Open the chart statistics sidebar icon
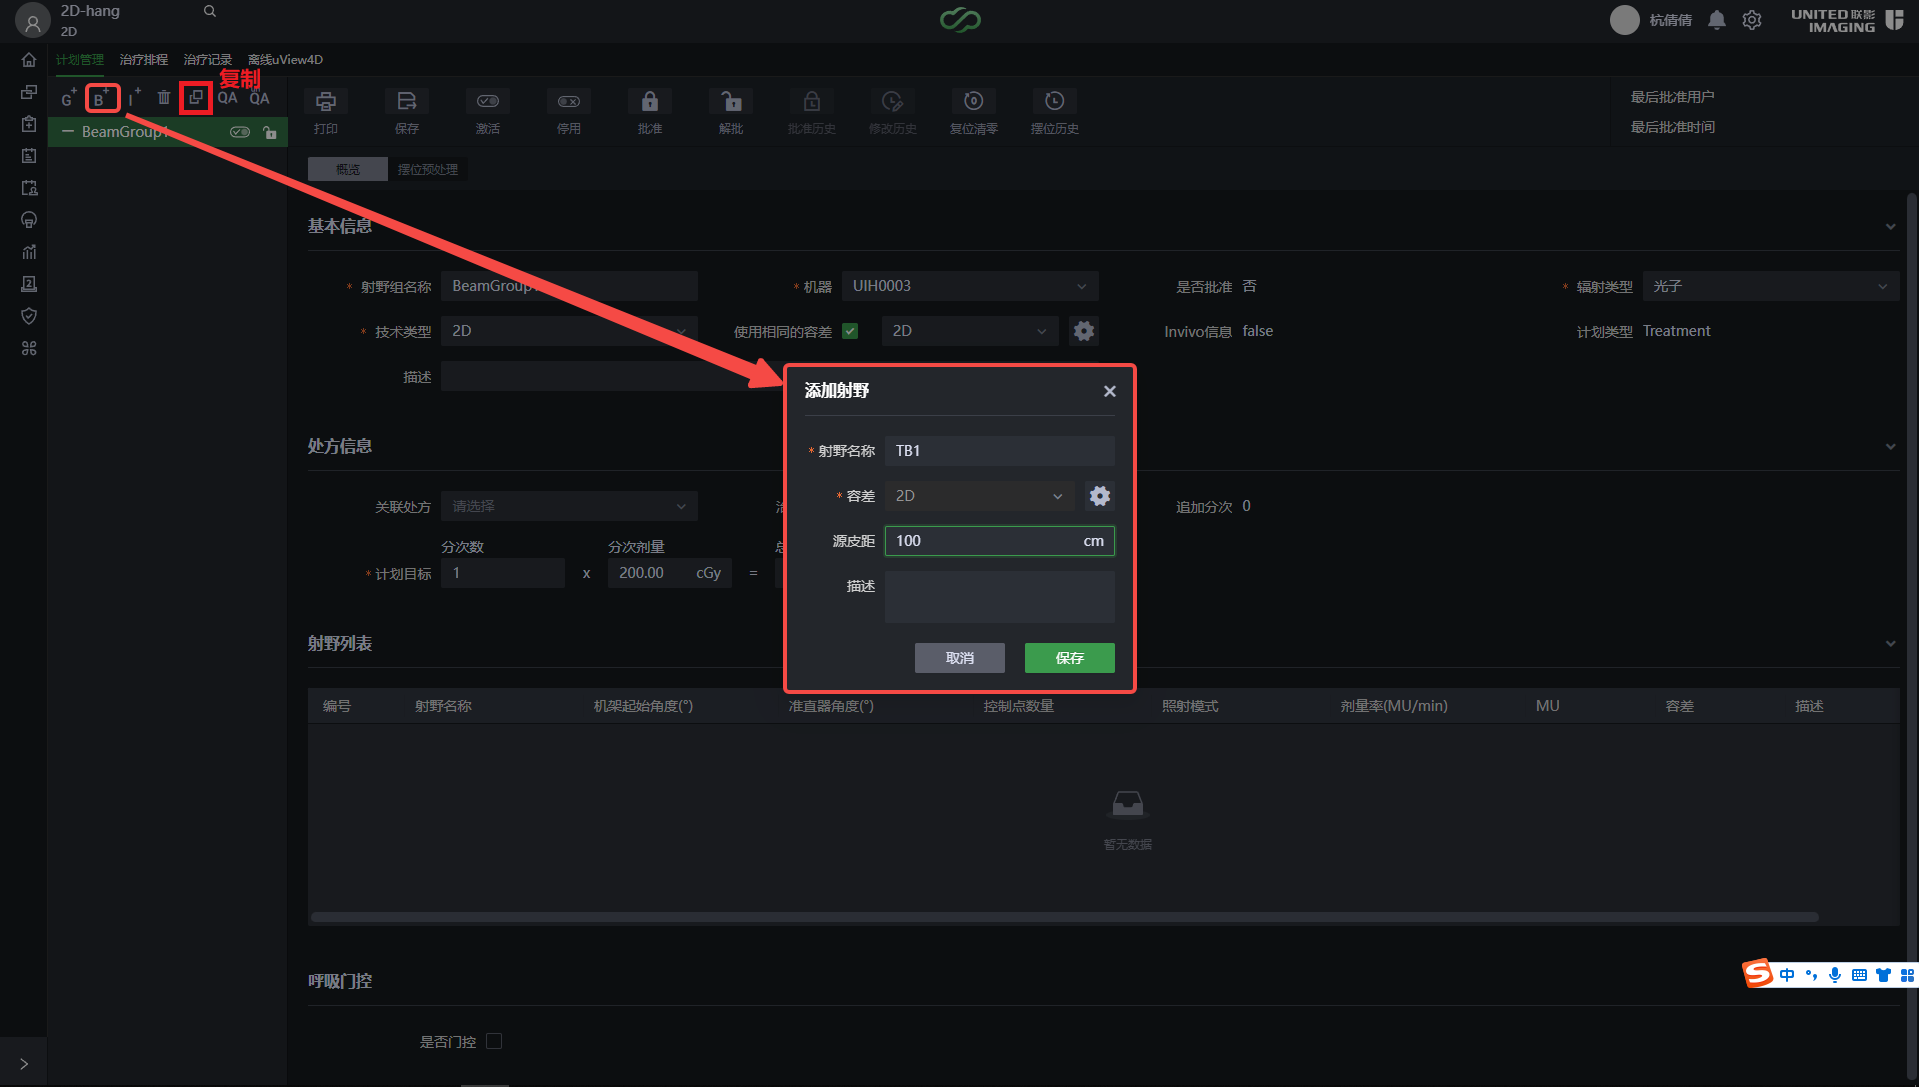Viewport: 1919px width, 1087px height. 29,252
